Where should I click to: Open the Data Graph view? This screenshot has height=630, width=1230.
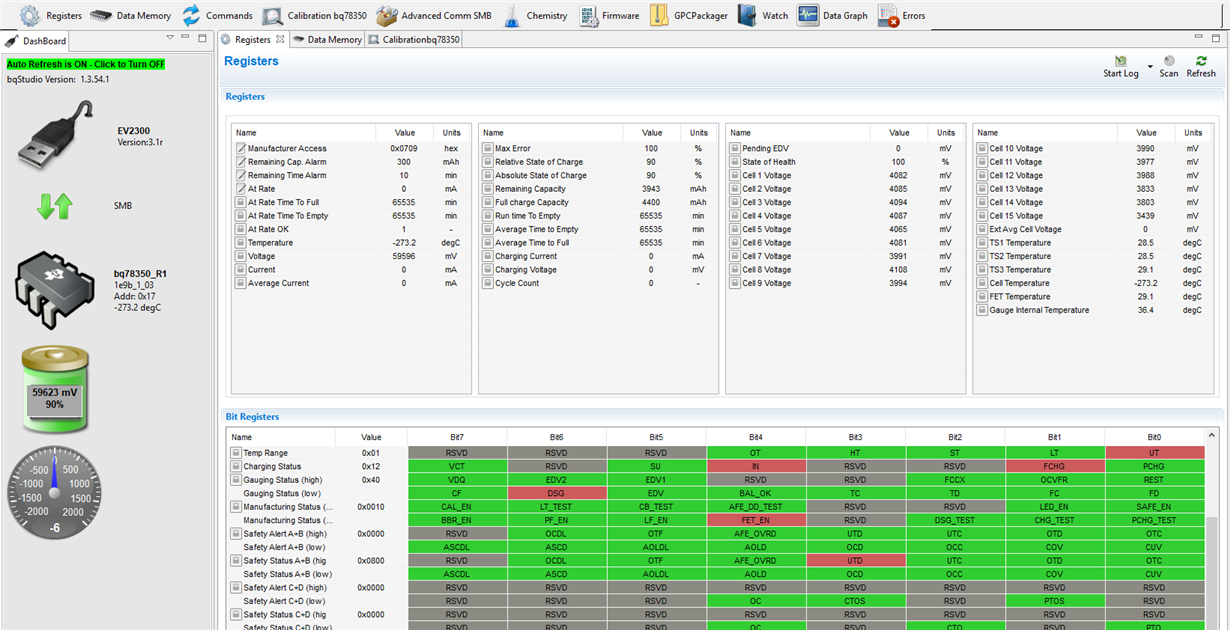click(x=832, y=16)
